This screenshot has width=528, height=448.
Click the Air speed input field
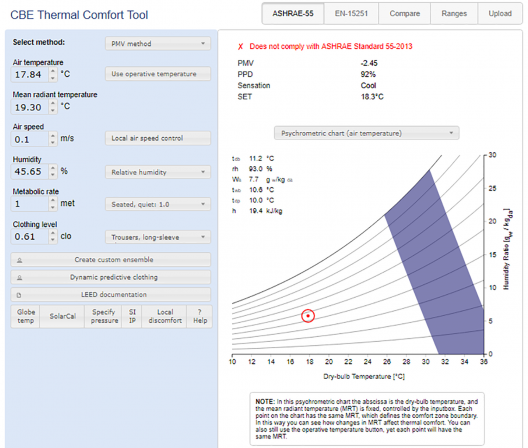point(30,139)
